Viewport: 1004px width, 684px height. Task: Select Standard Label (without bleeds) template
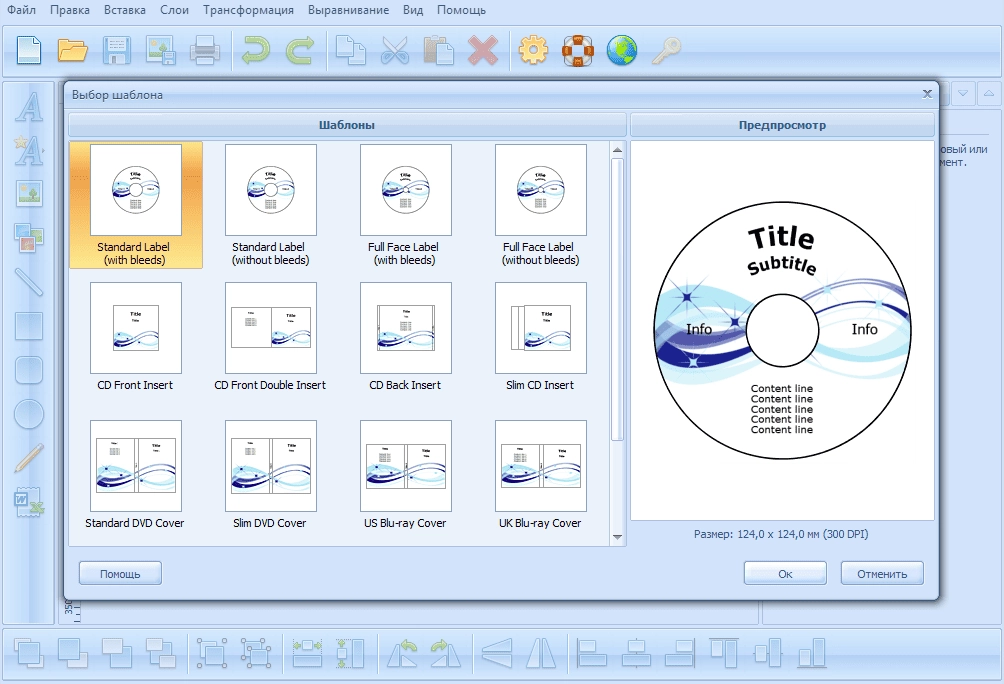pyautogui.click(x=271, y=205)
